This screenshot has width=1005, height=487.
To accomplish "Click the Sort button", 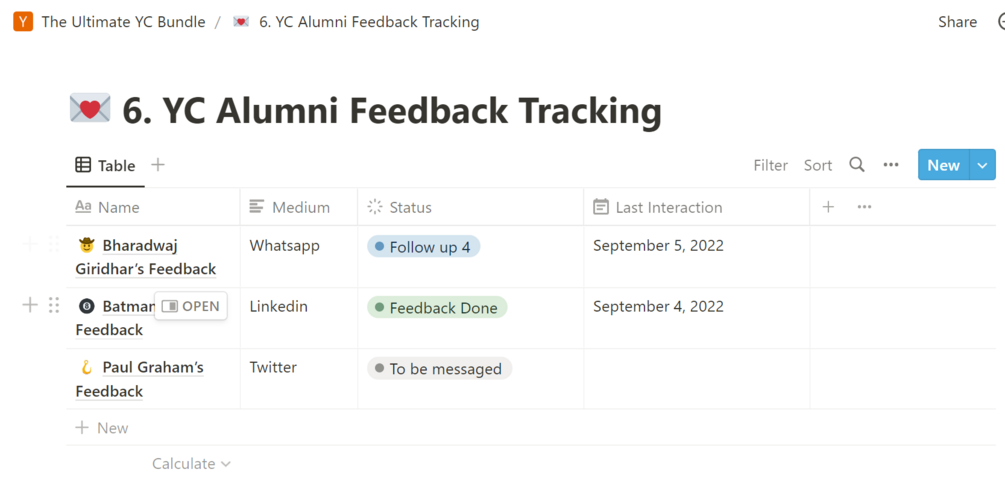I will 818,166.
